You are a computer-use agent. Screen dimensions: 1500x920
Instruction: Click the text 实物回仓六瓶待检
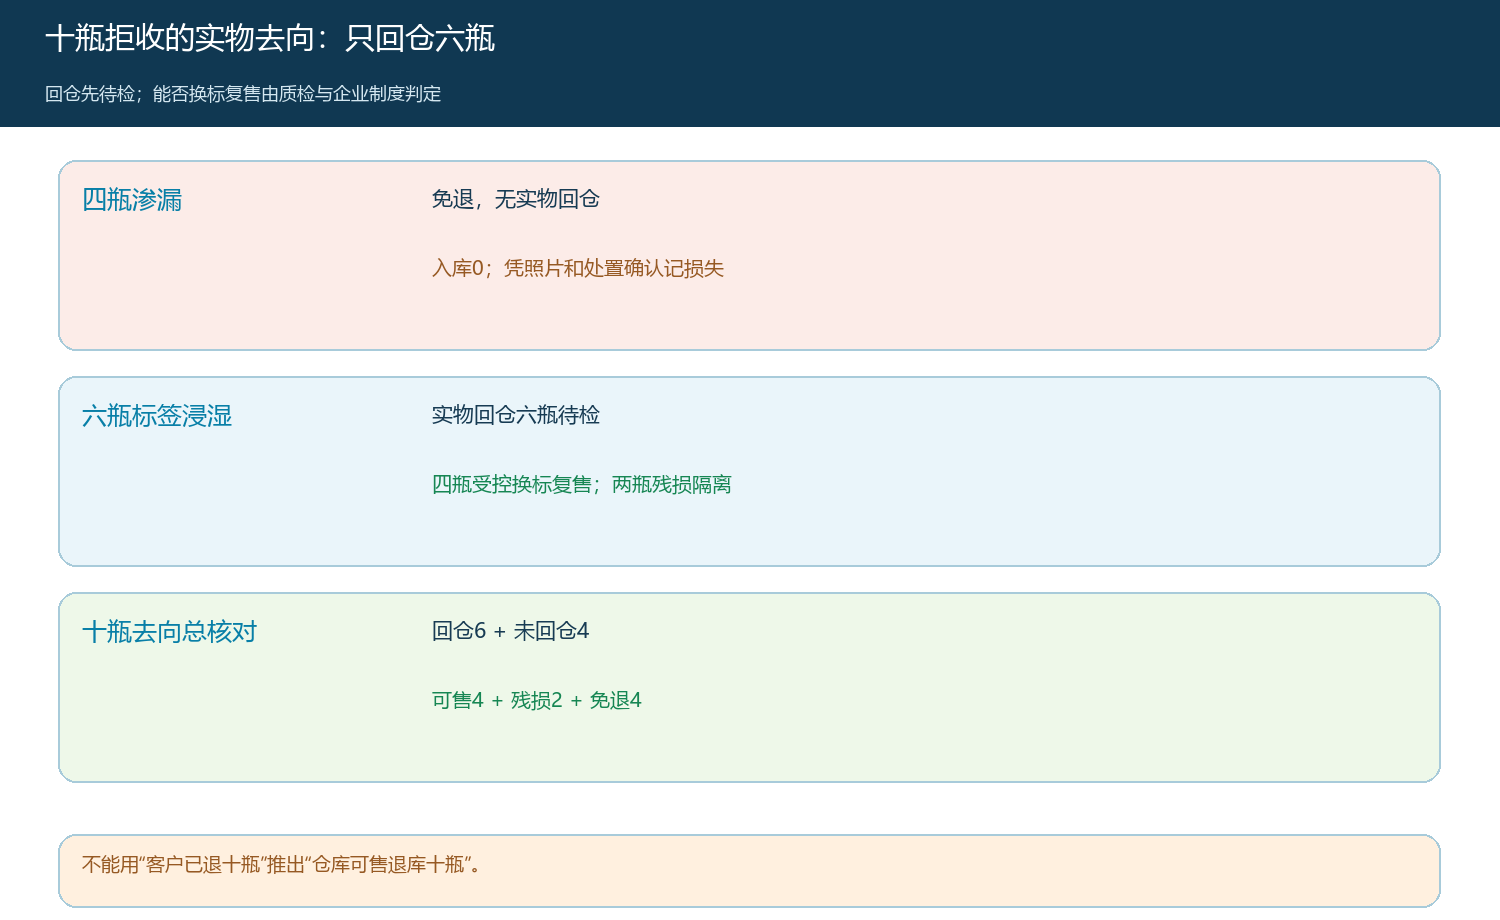pos(516,415)
